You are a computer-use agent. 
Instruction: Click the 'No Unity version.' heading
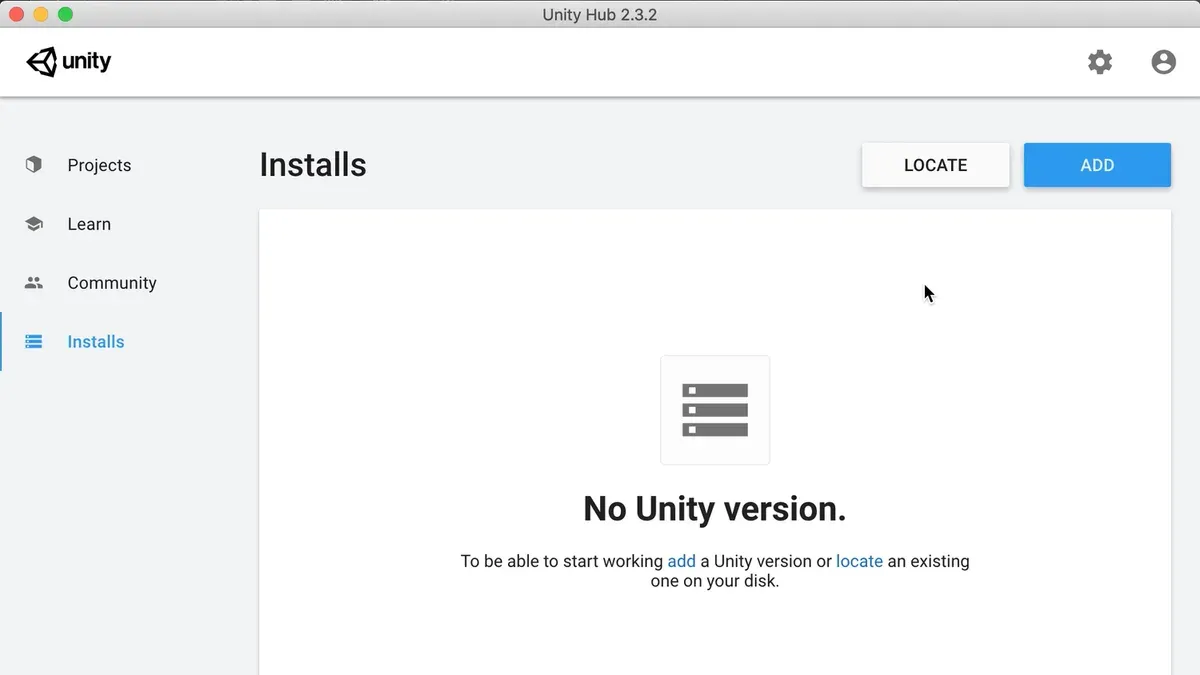(715, 509)
